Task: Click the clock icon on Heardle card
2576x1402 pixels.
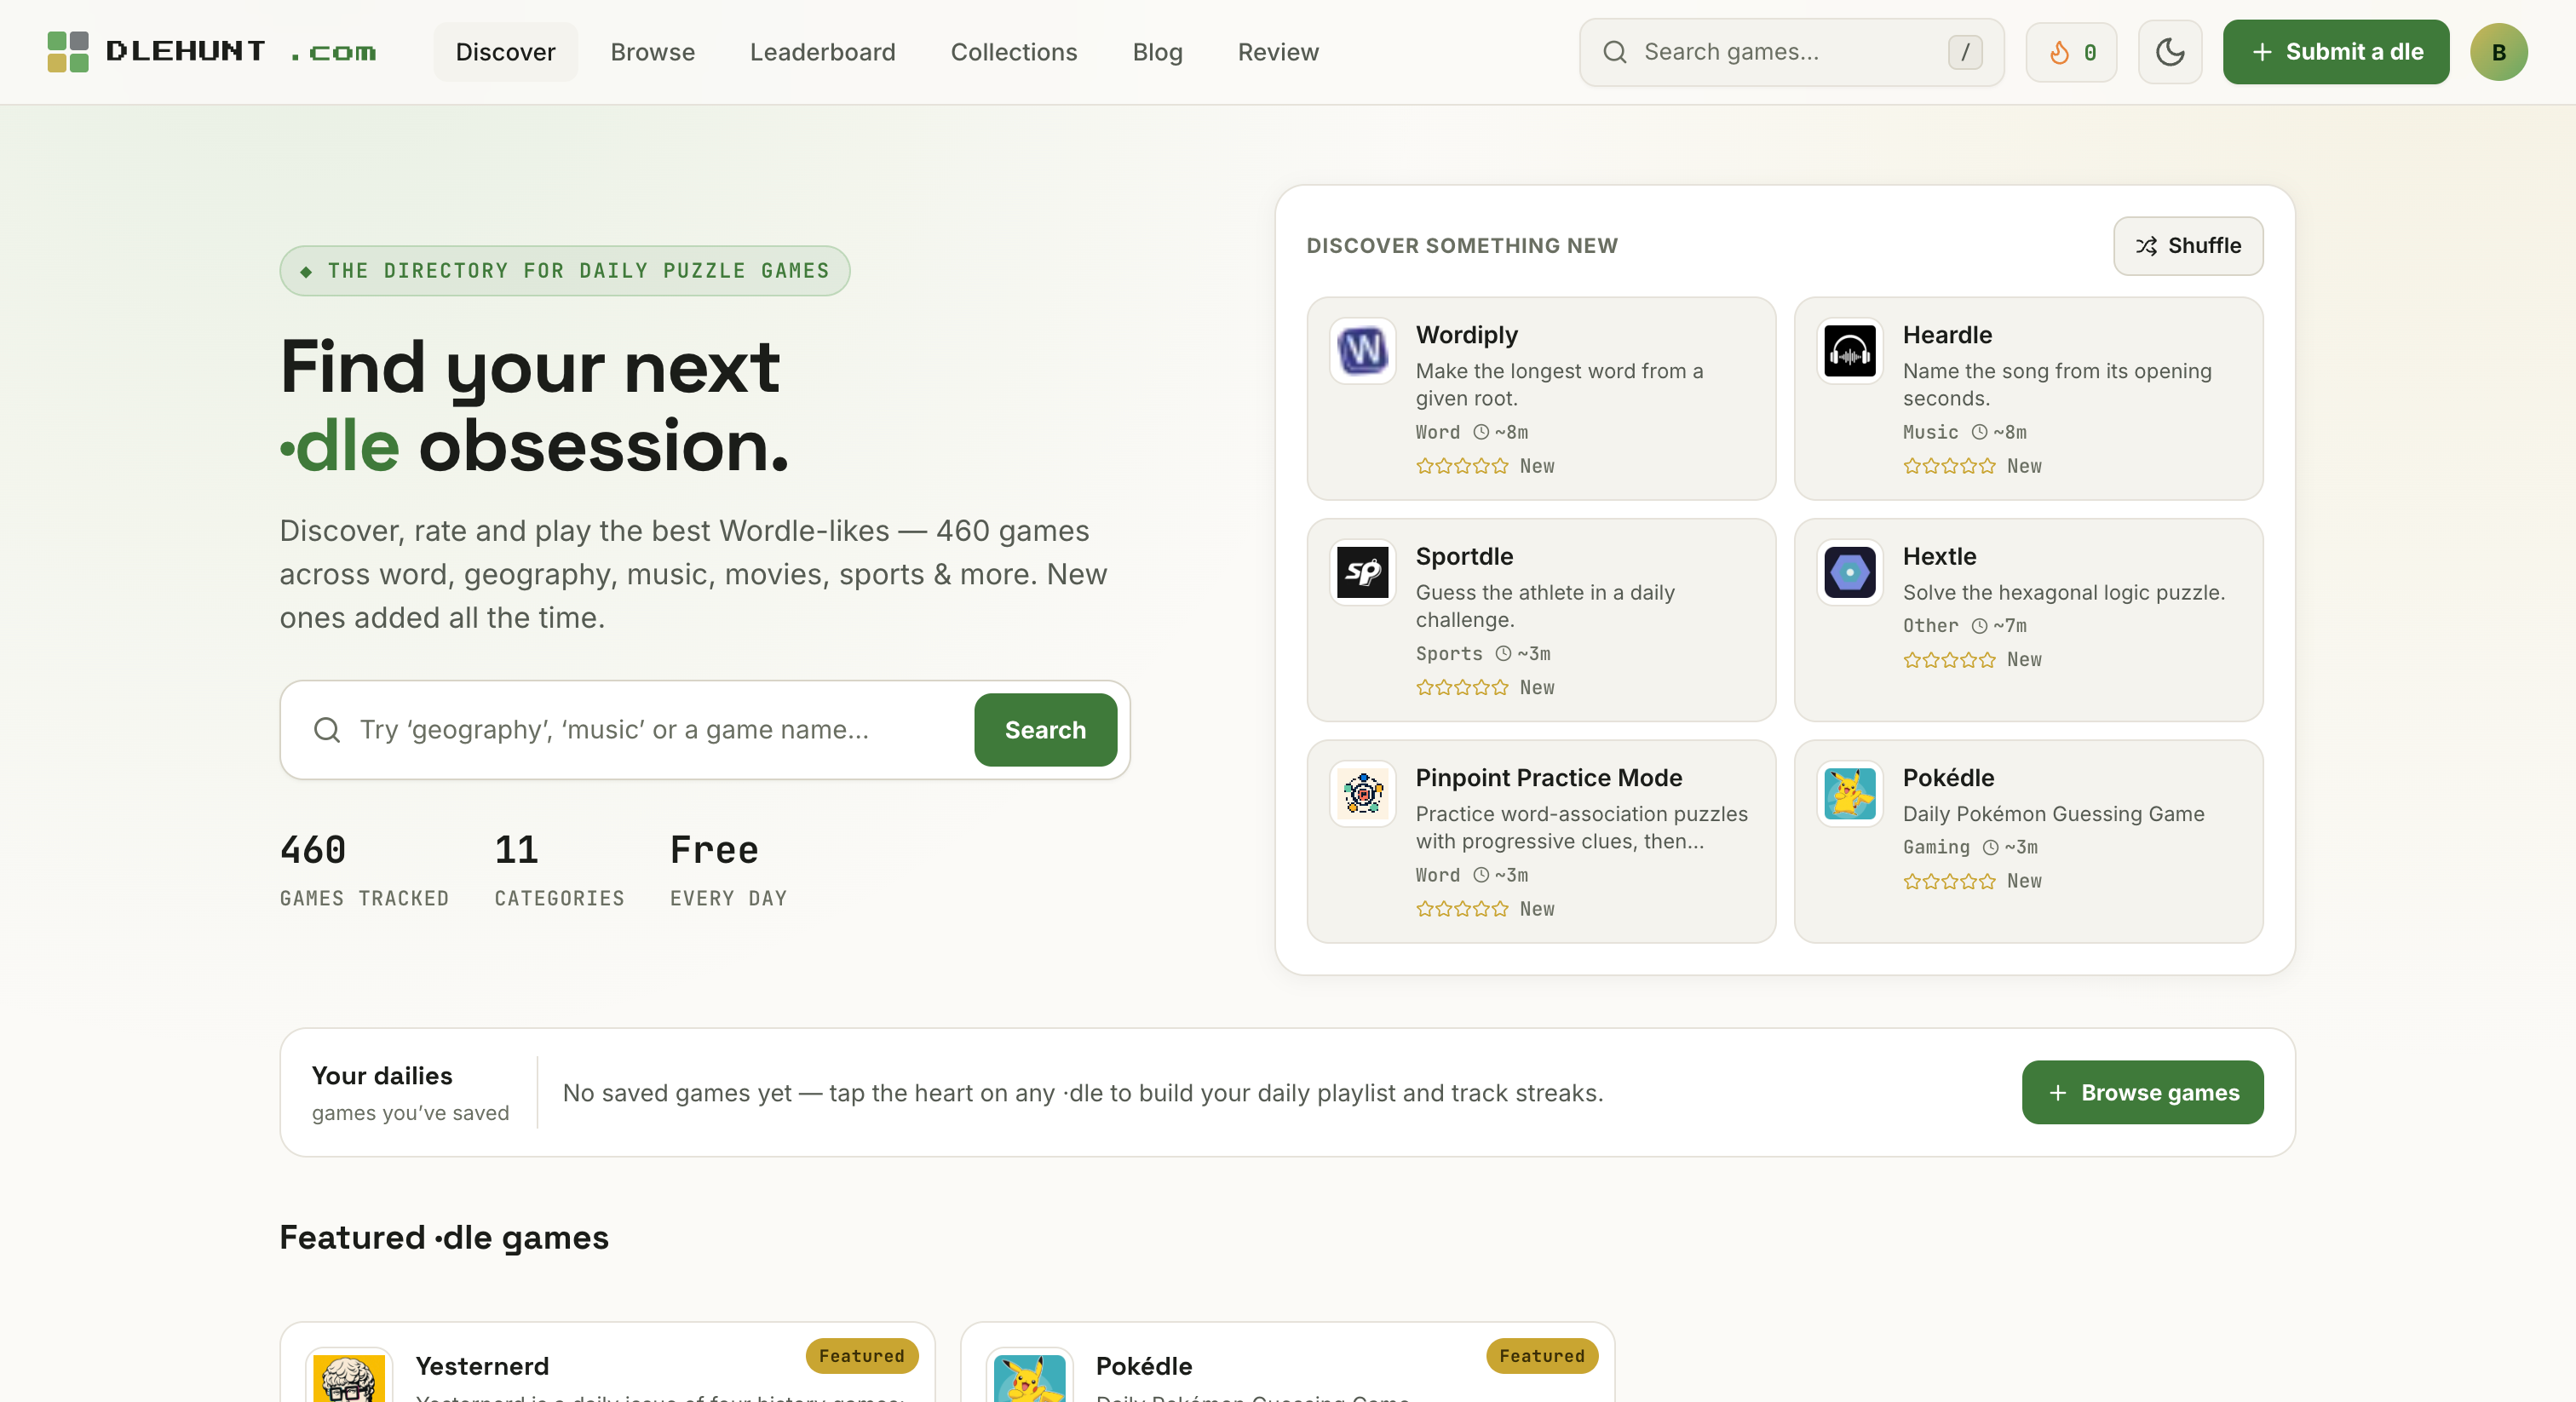Action: (x=1979, y=432)
